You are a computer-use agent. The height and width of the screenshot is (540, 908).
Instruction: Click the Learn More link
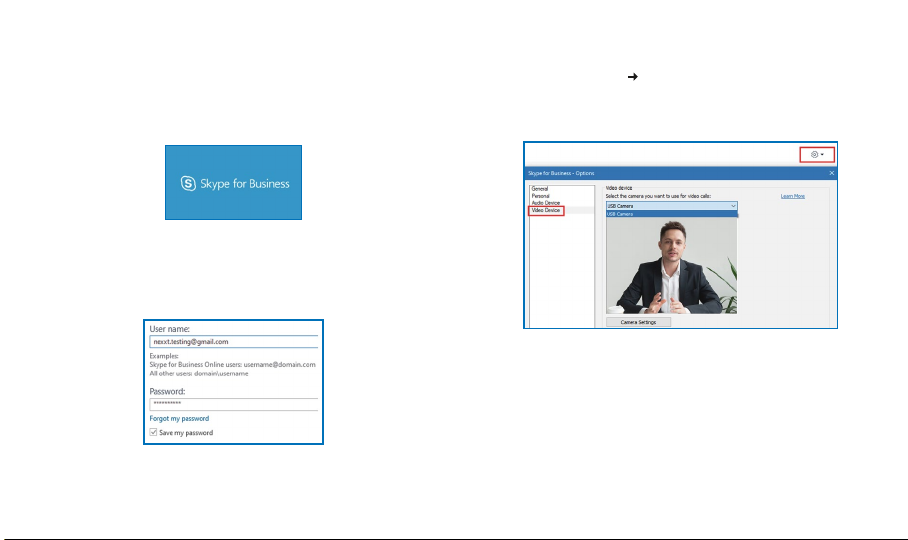[x=793, y=196]
